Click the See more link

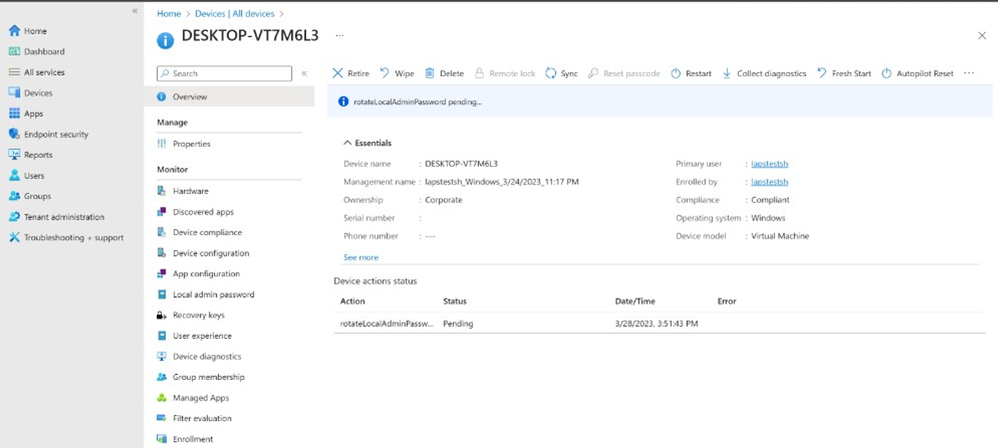tap(361, 258)
